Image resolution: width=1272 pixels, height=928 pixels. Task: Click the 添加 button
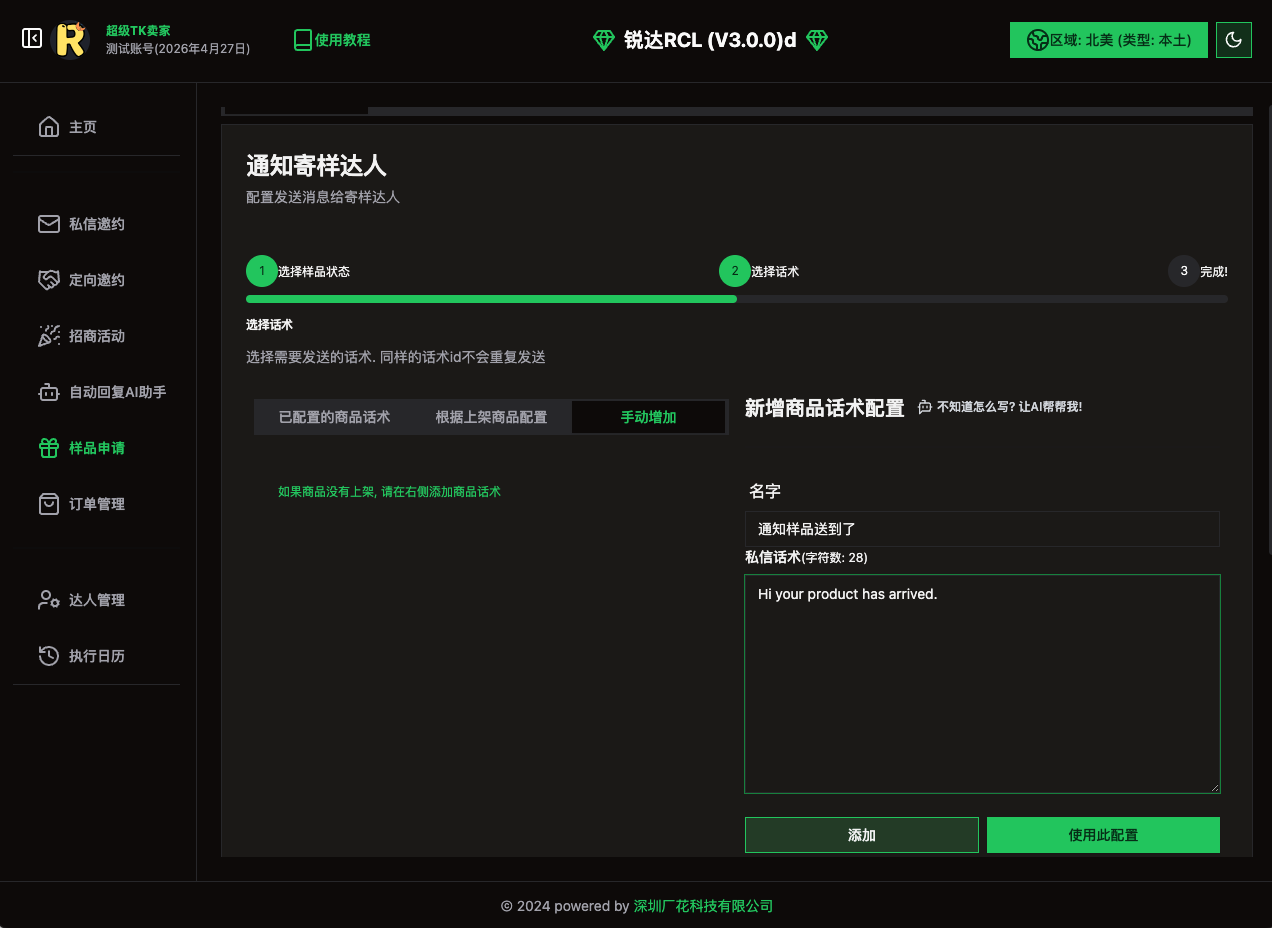[861, 835]
